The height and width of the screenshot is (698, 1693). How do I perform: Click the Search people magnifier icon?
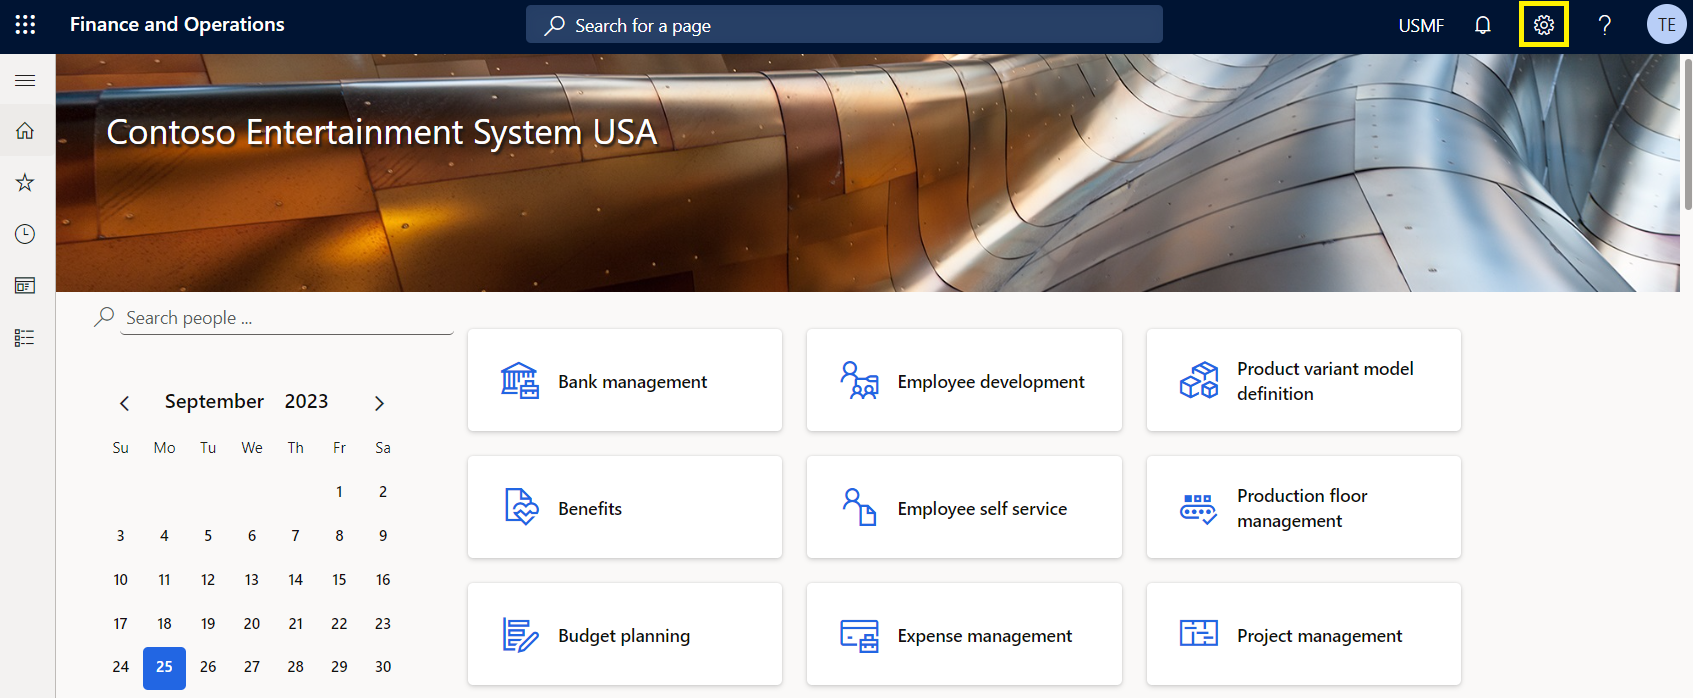tap(104, 317)
